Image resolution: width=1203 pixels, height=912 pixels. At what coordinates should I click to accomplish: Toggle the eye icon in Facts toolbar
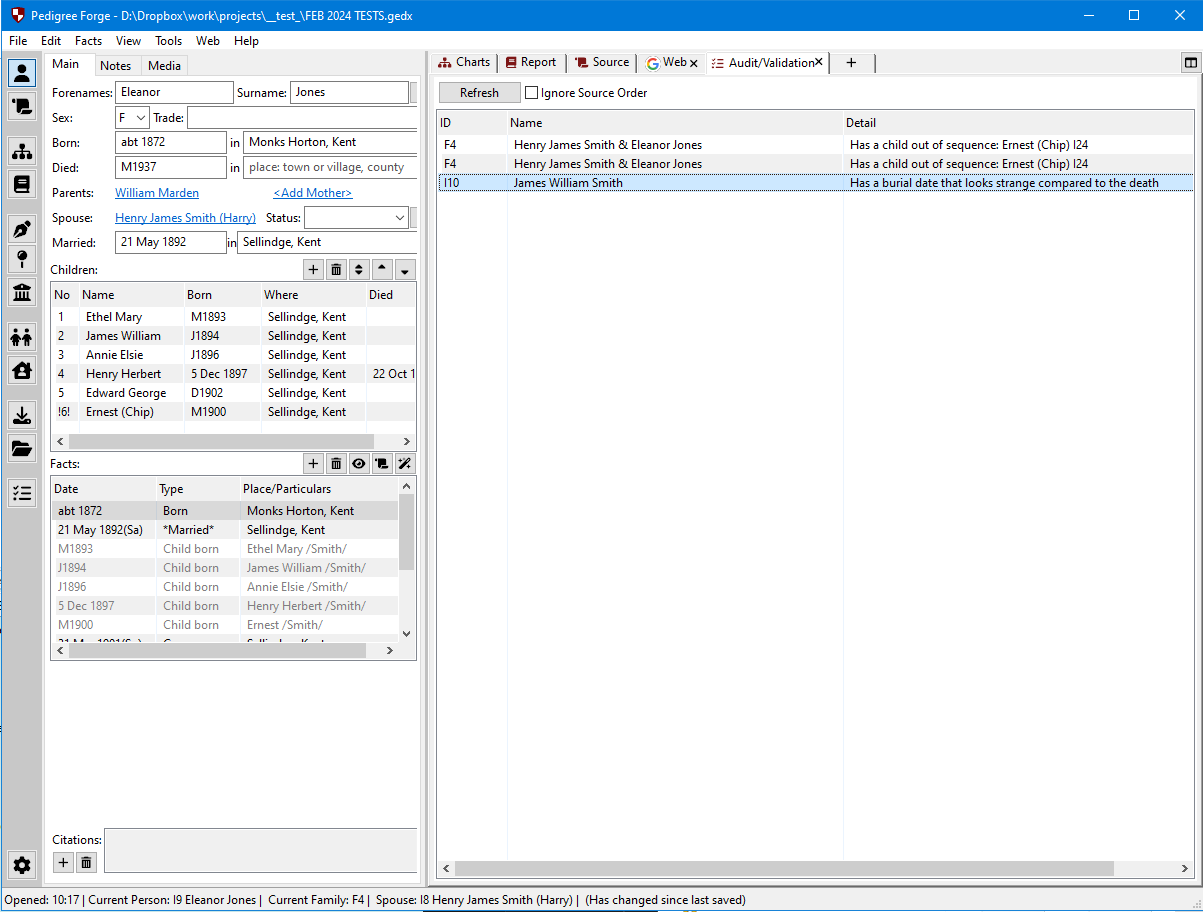point(359,464)
